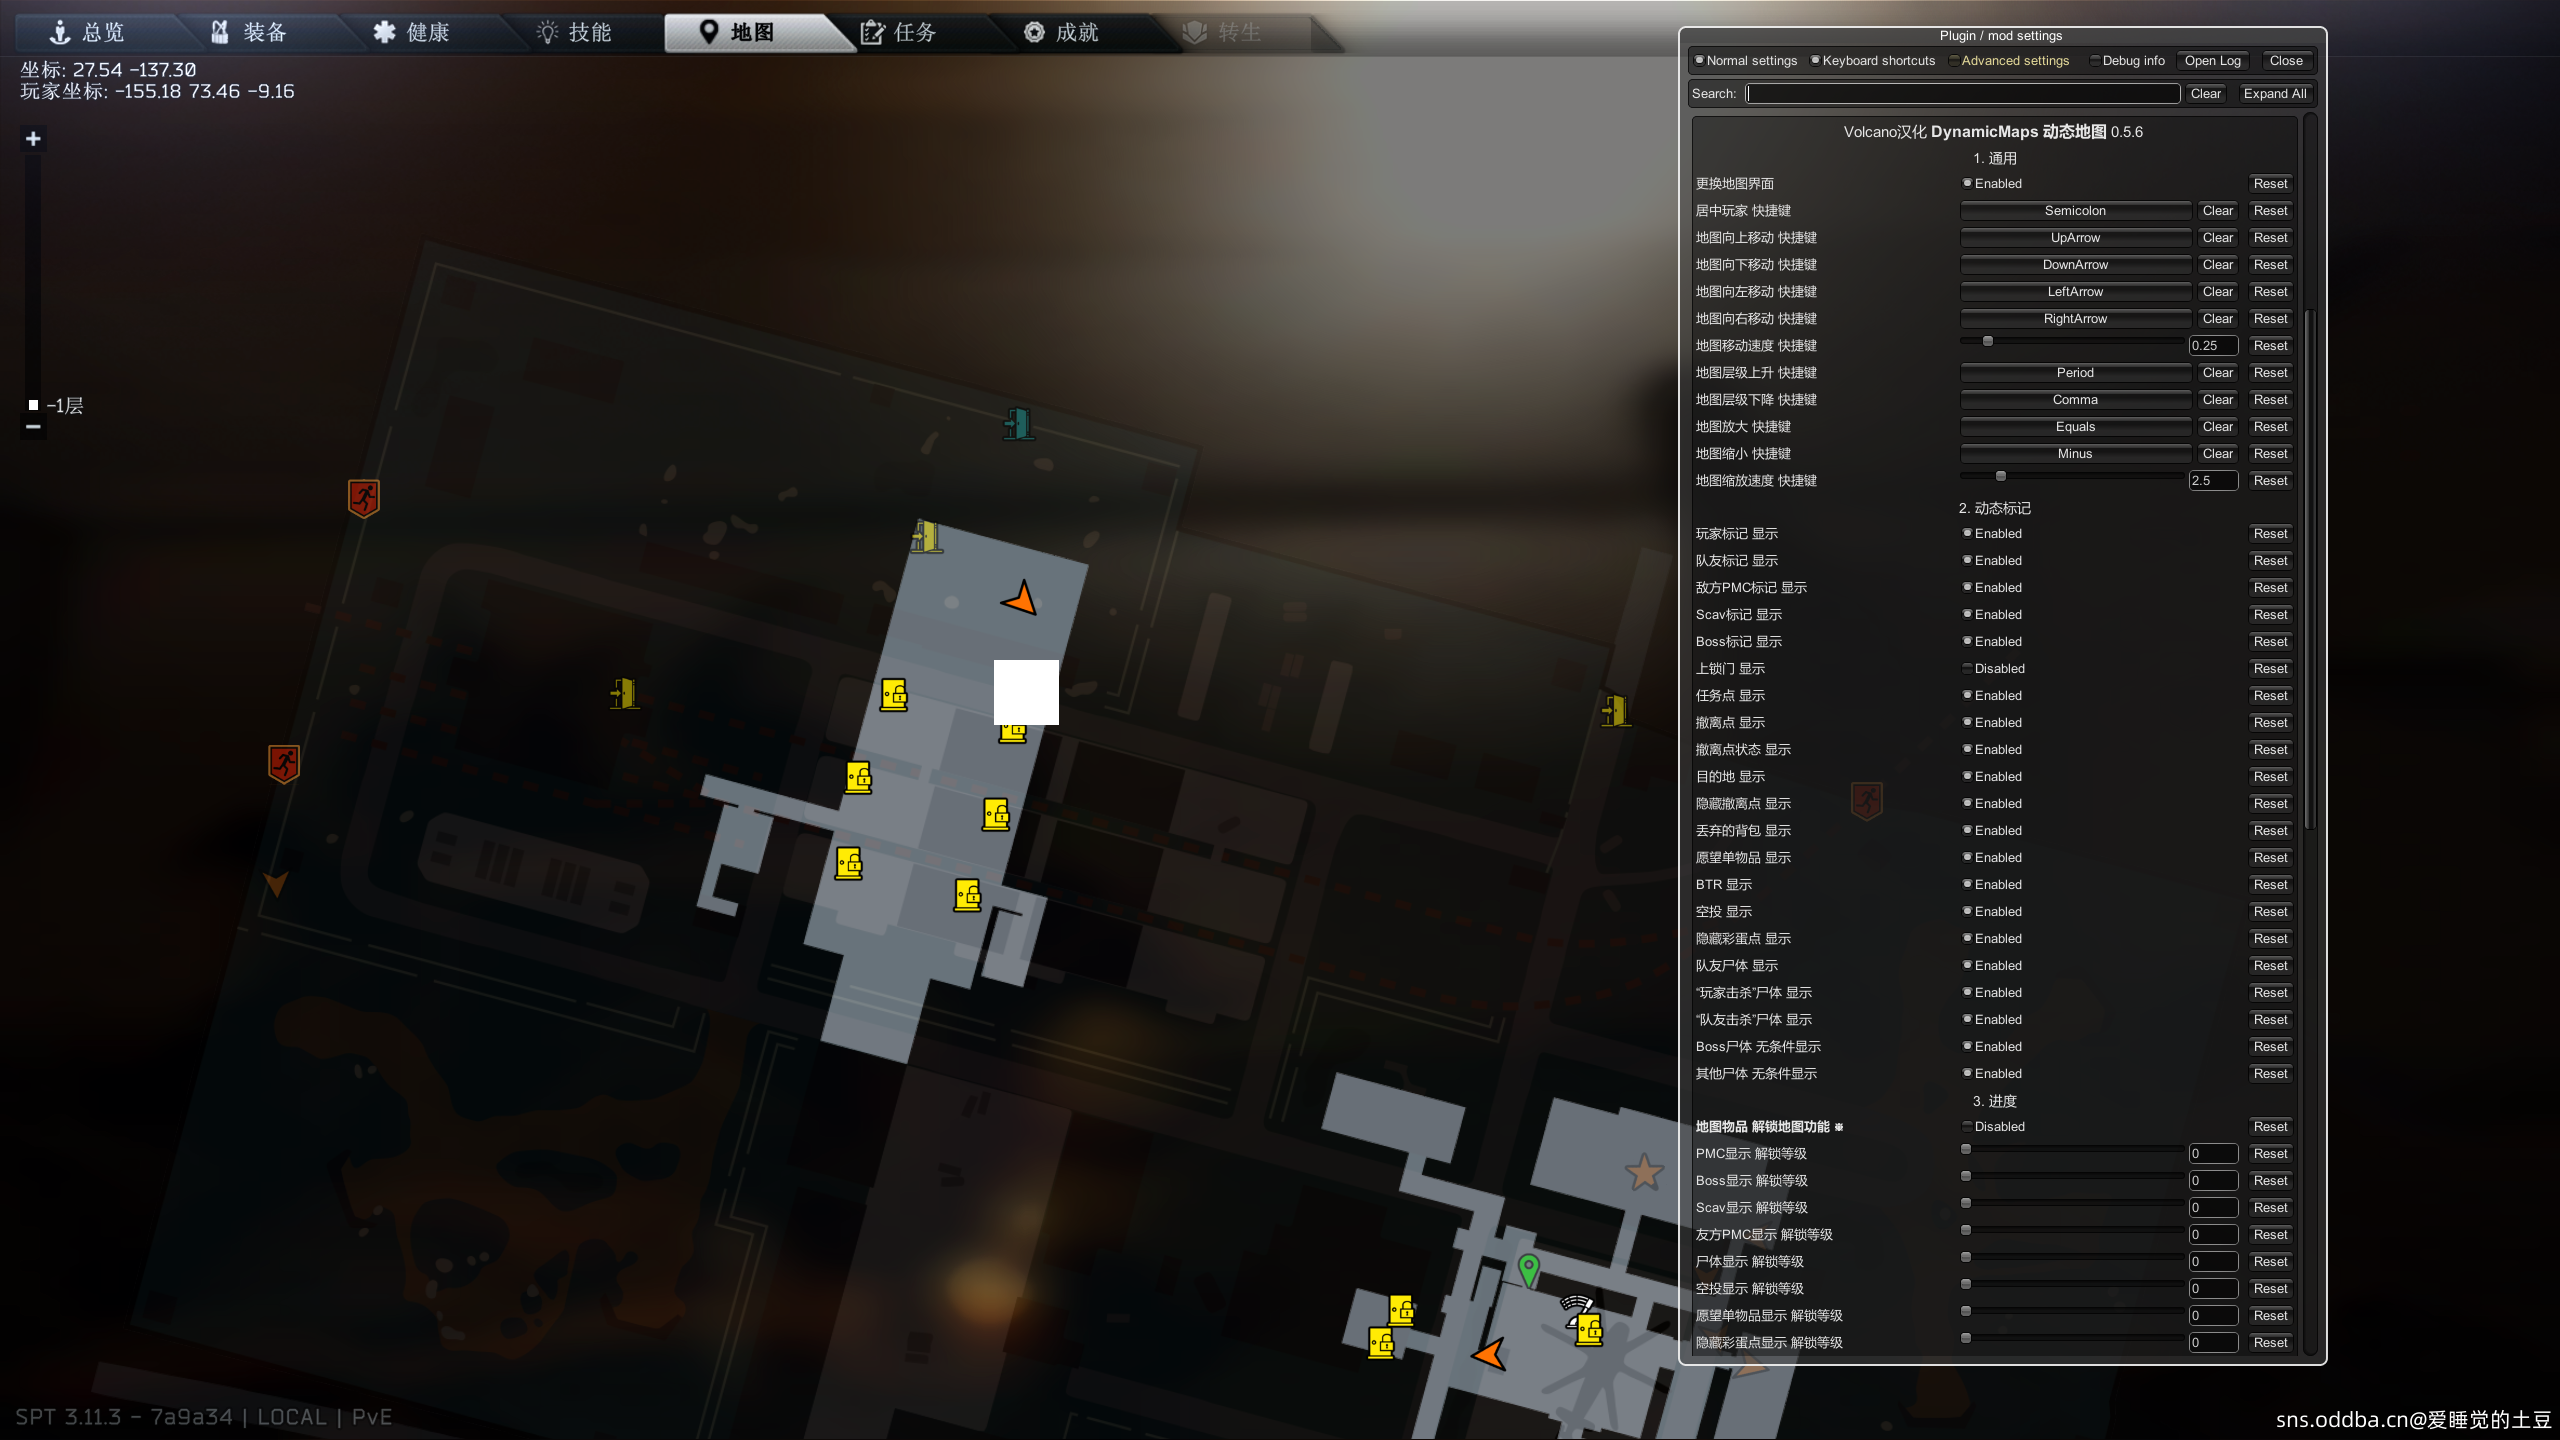The width and height of the screenshot is (2560, 1440).
Task: Change the Semicolon keybind button
Action: coord(2075,211)
